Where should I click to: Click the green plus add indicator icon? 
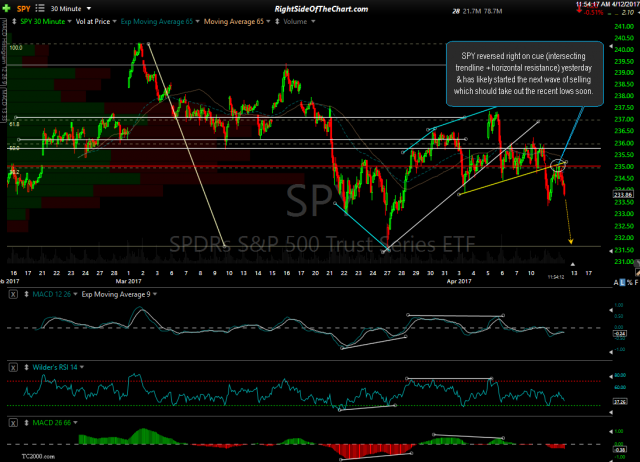(x=6, y=8)
